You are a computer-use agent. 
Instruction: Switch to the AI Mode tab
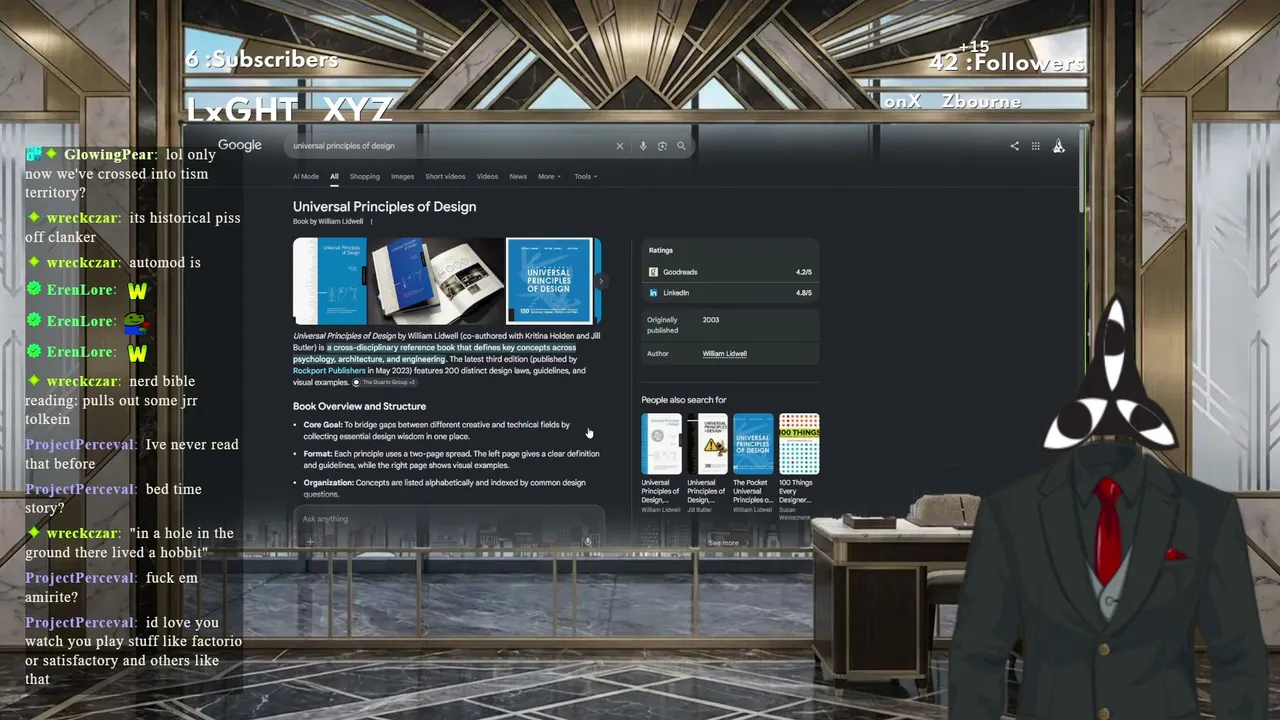click(x=306, y=177)
